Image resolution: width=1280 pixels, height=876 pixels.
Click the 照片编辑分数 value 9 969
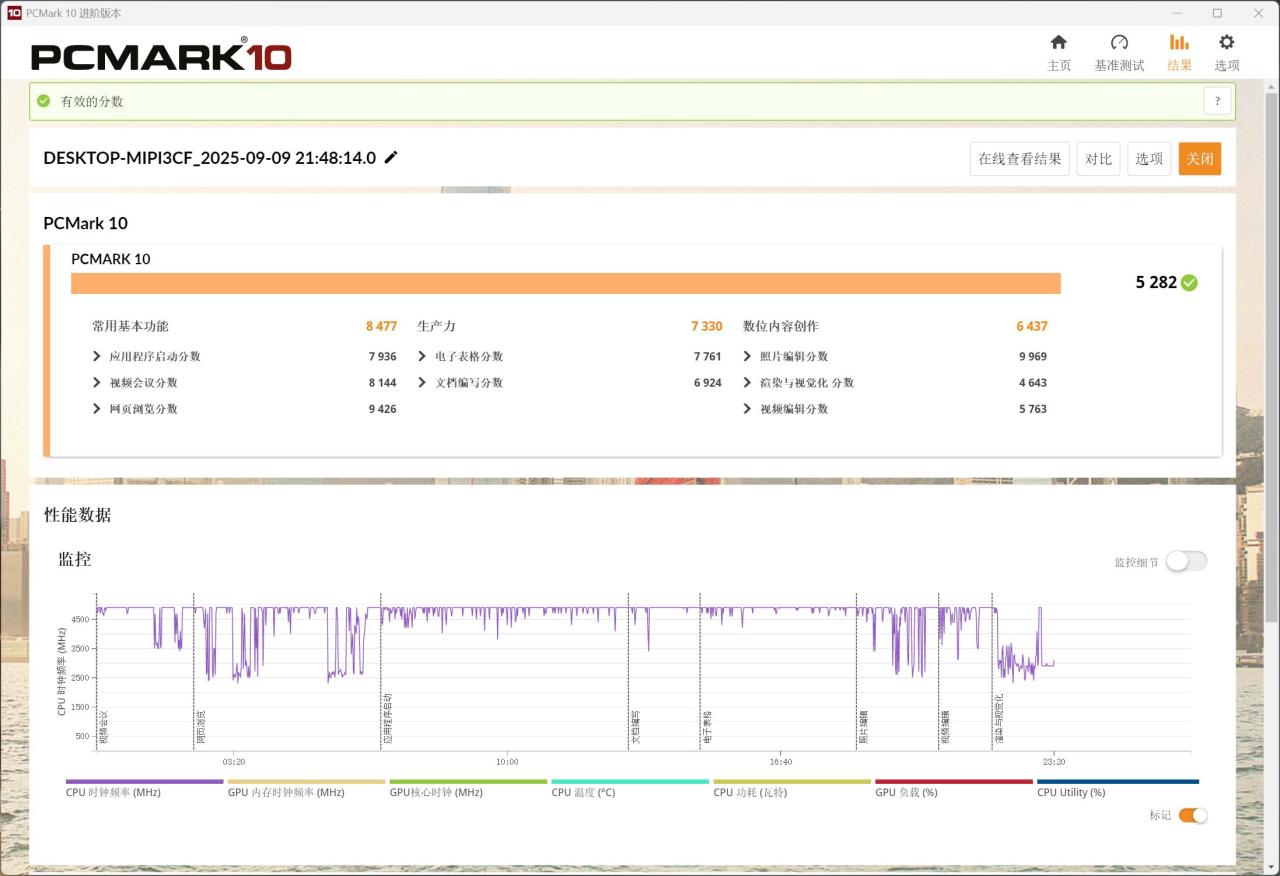tap(1033, 356)
